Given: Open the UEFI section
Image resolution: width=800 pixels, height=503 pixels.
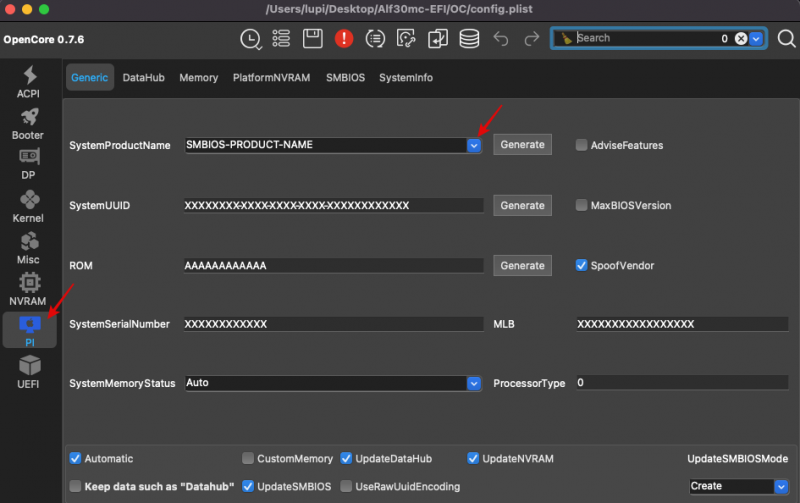Looking at the screenshot, I should click(x=28, y=372).
